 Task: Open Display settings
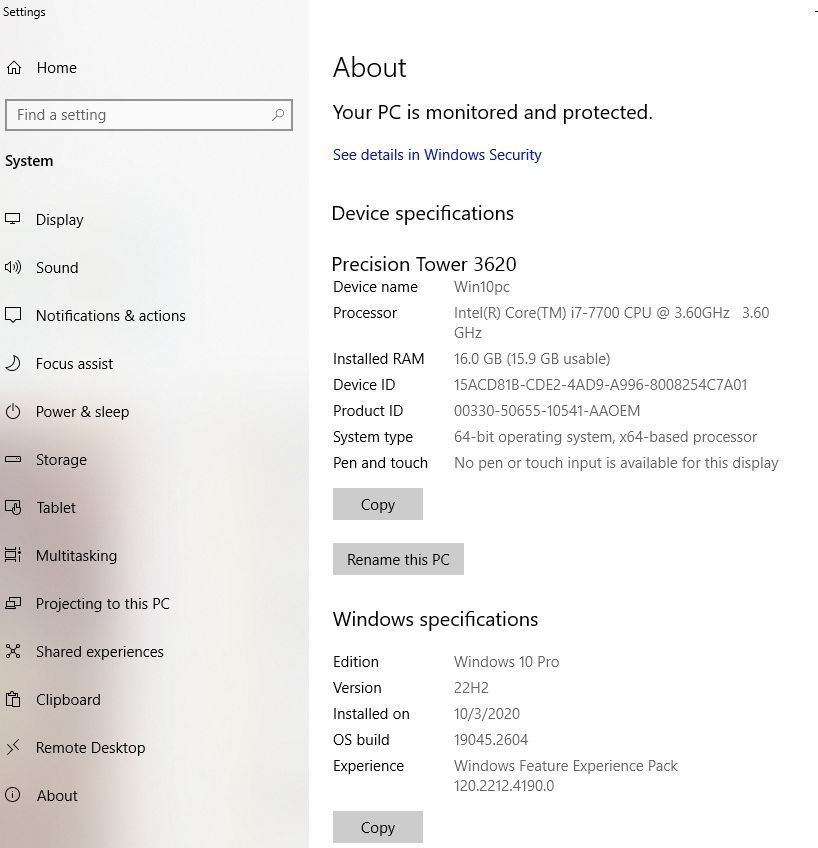59,220
